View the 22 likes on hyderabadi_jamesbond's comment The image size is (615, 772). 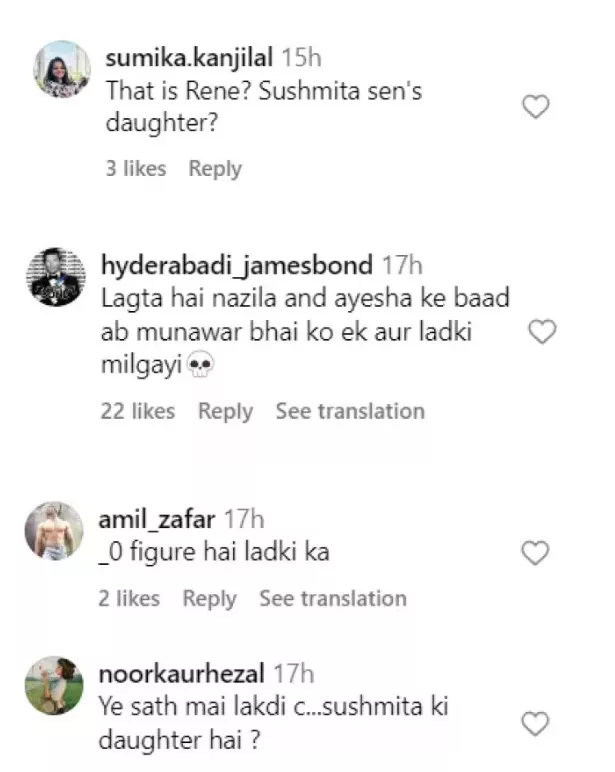point(138,411)
